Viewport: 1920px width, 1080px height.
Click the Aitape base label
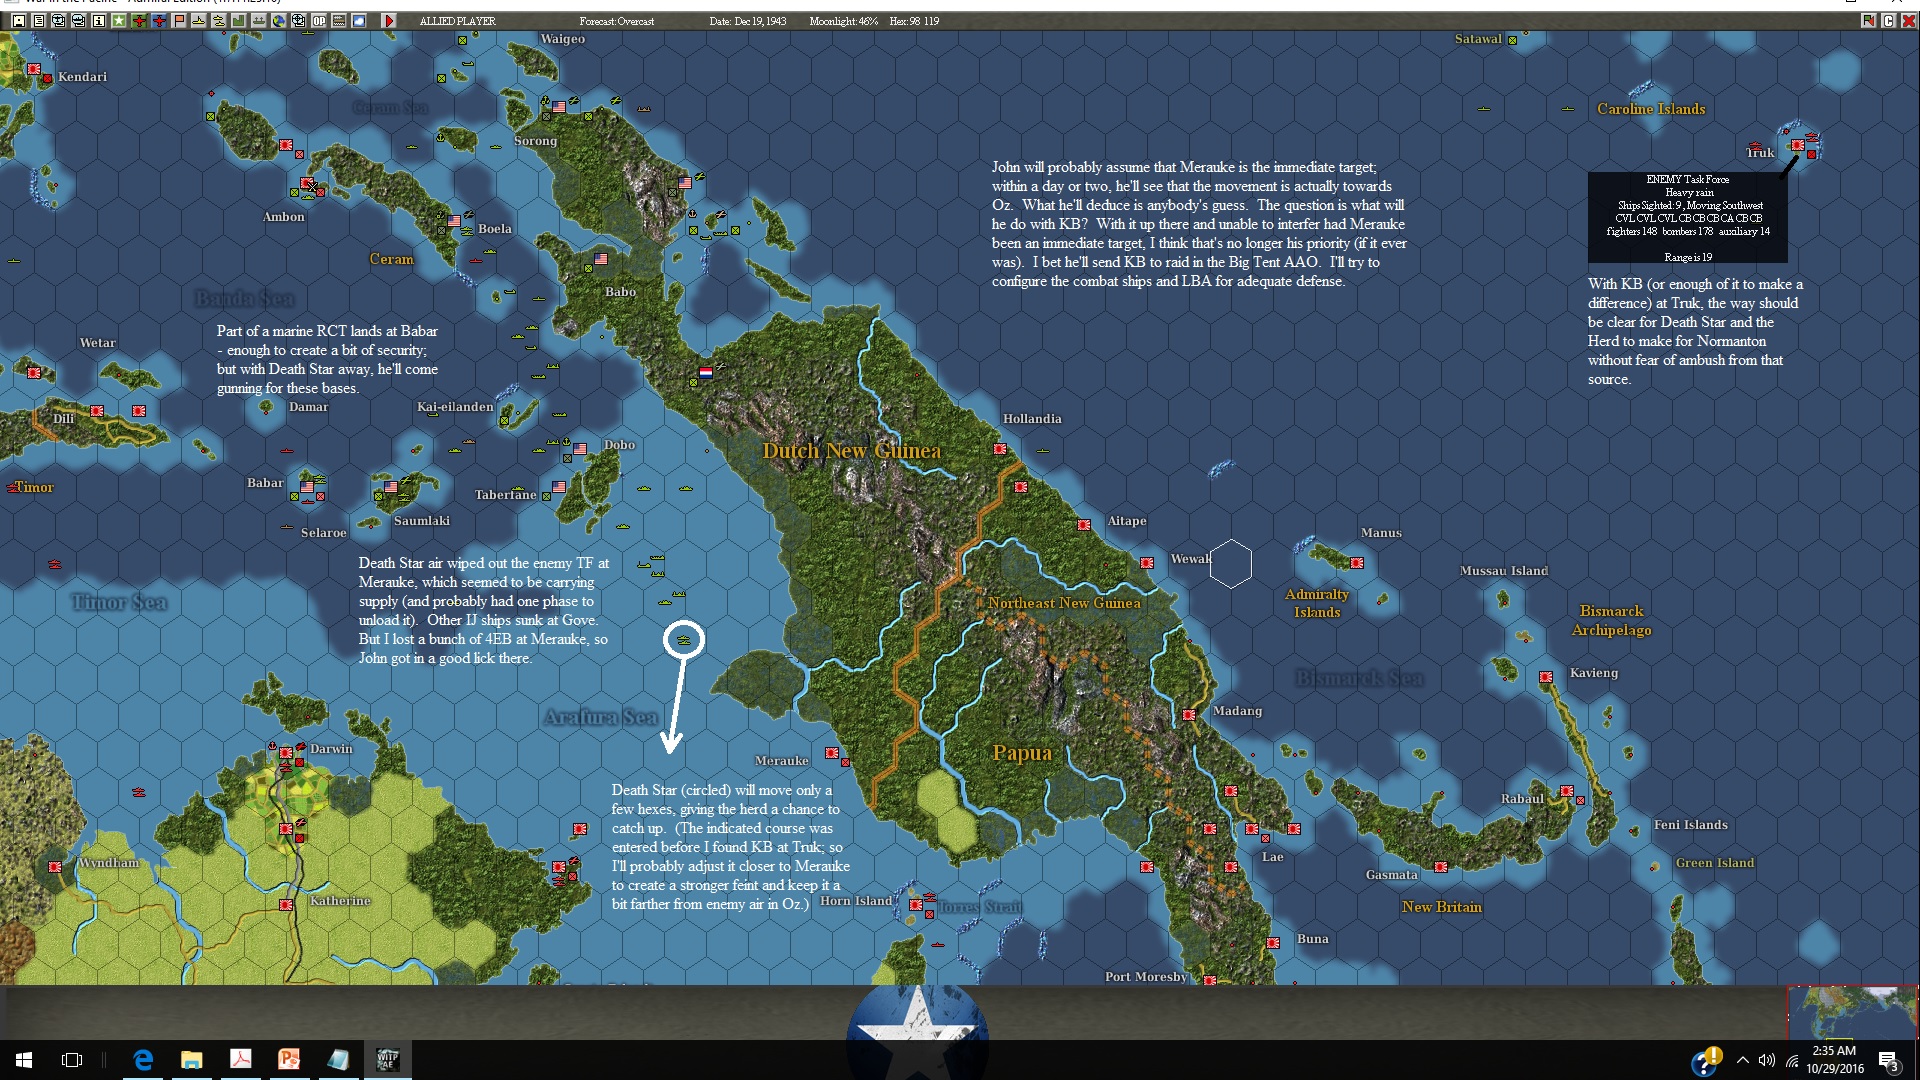1127,521
